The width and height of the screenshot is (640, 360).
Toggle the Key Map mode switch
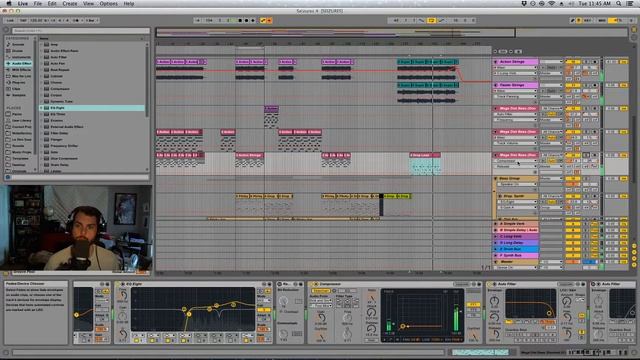[x=588, y=20]
